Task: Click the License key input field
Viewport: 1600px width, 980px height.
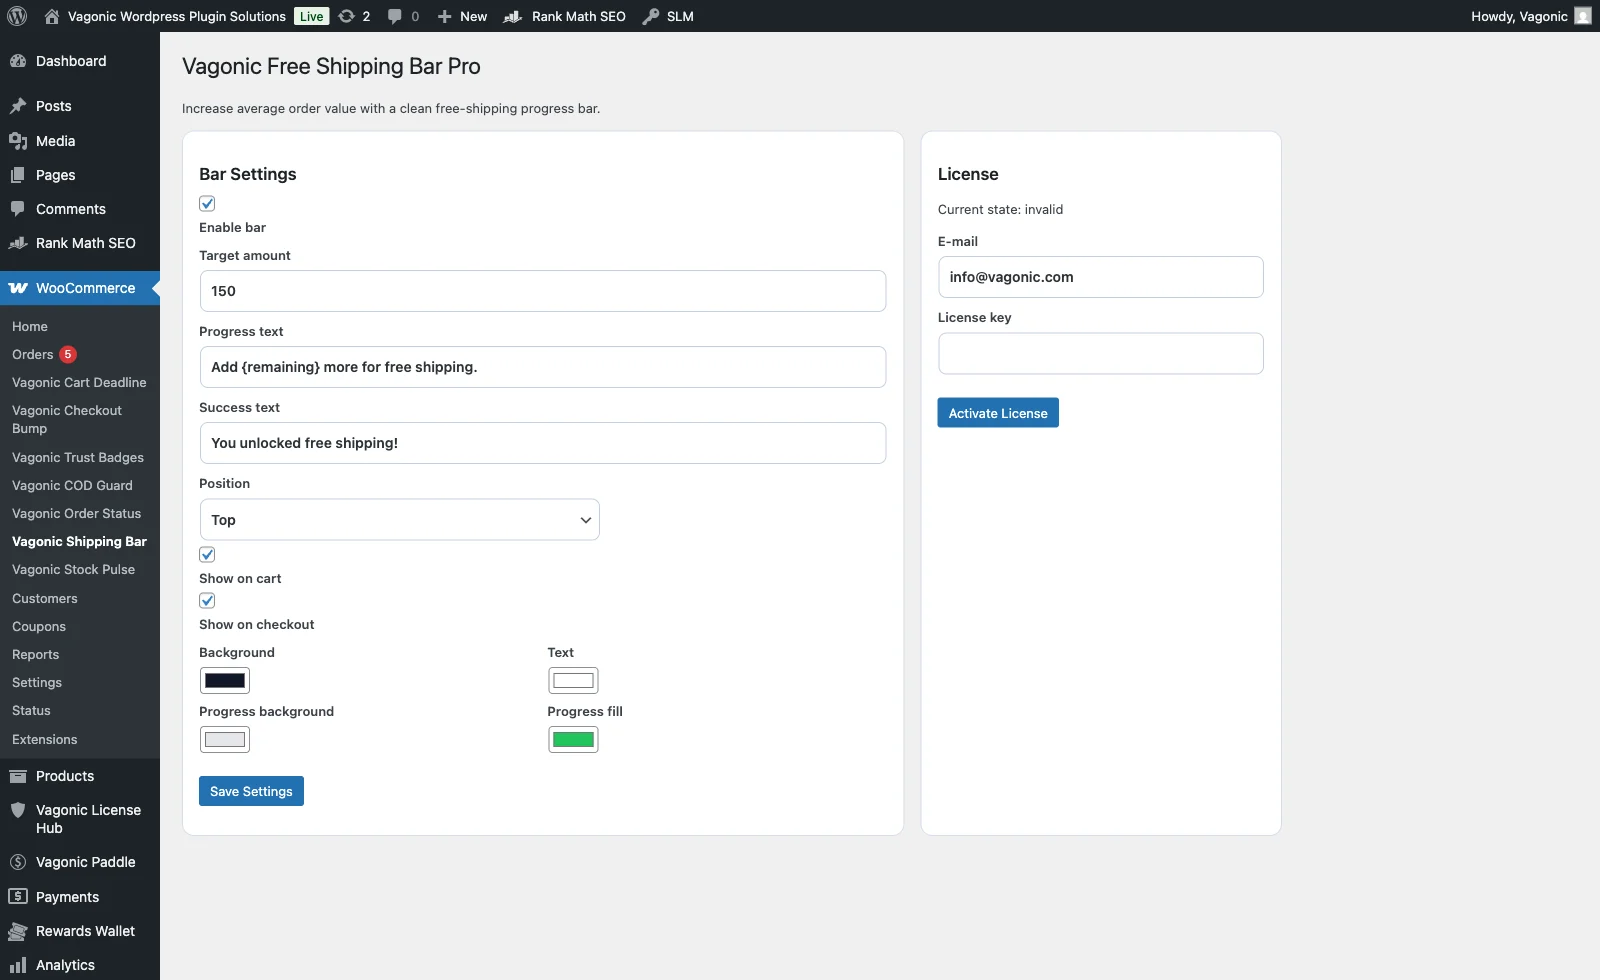Action: pos(1100,353)
